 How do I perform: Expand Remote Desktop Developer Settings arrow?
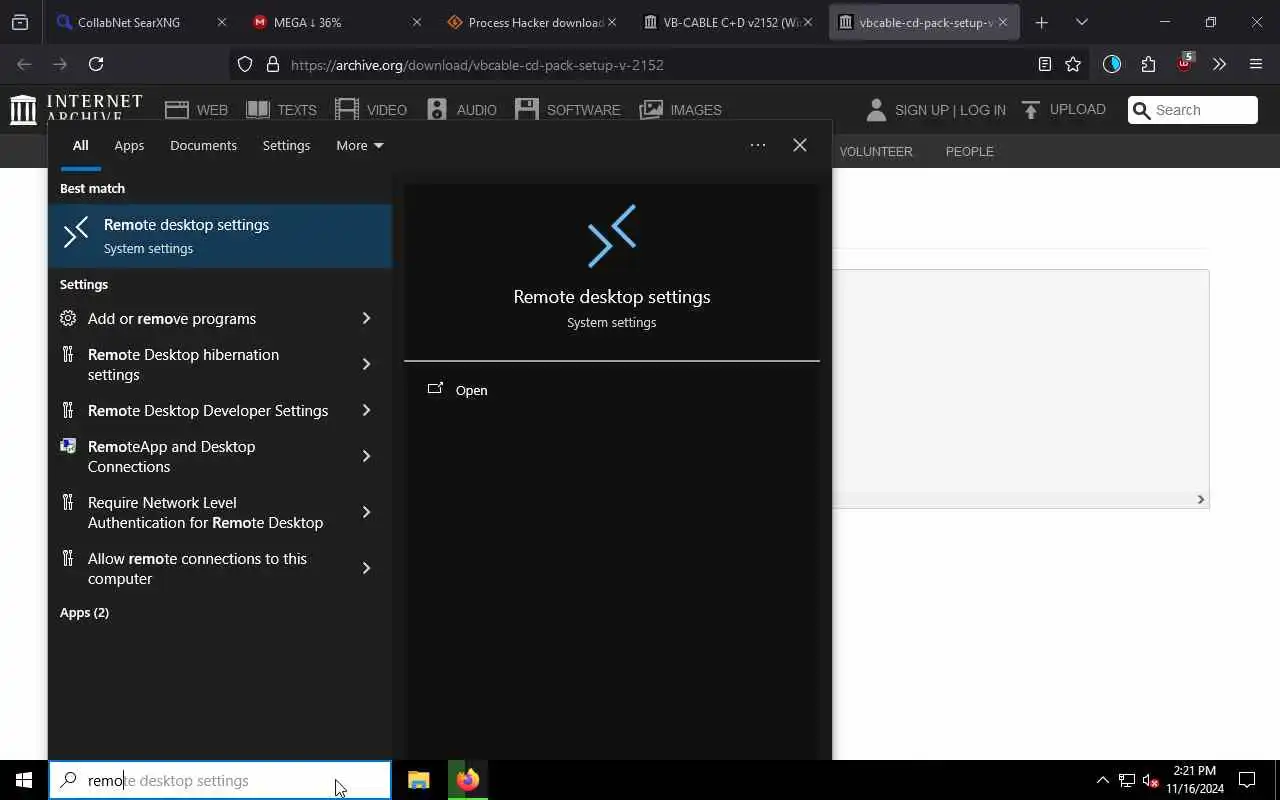[367, 411]
